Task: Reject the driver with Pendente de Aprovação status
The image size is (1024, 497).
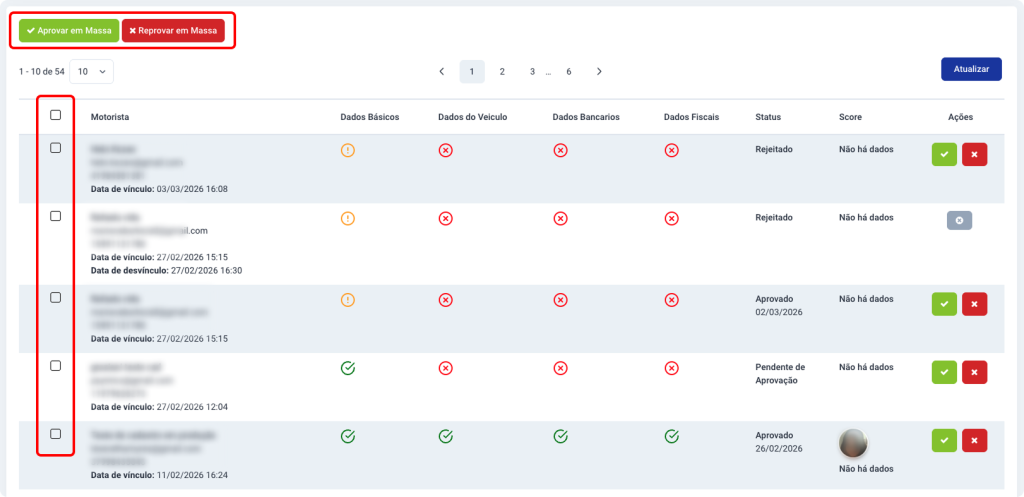Action: (974, 372)
